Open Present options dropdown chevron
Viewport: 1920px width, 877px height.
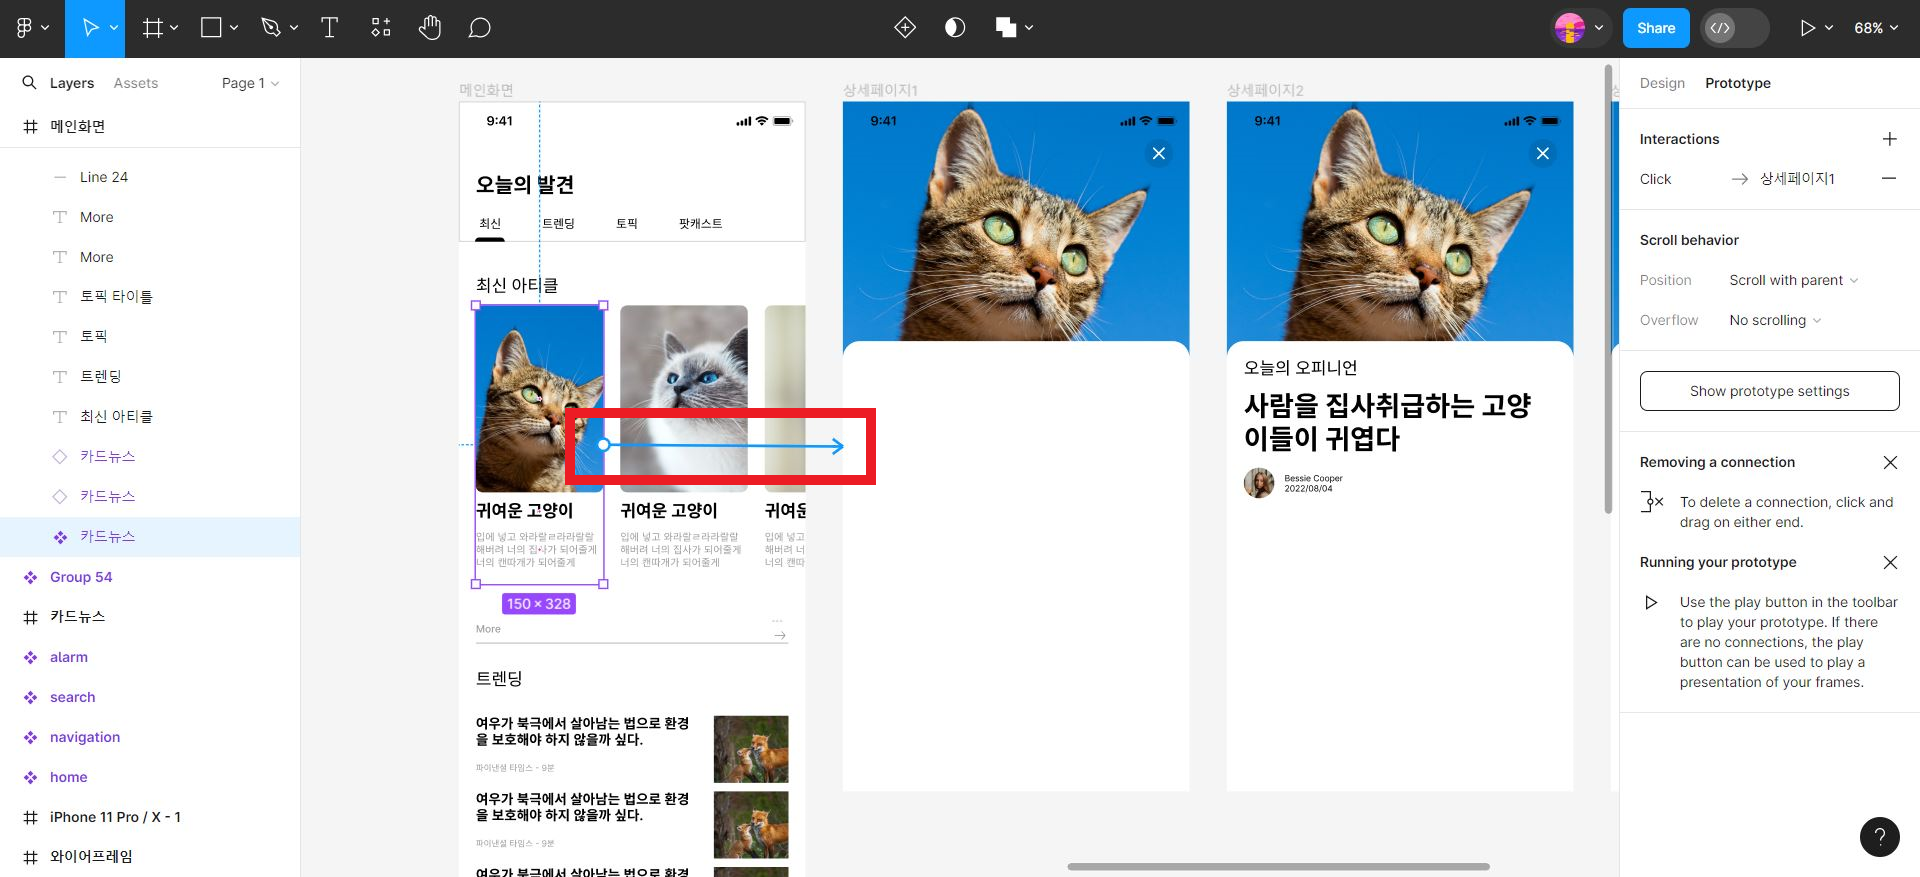coord(1829,28)
